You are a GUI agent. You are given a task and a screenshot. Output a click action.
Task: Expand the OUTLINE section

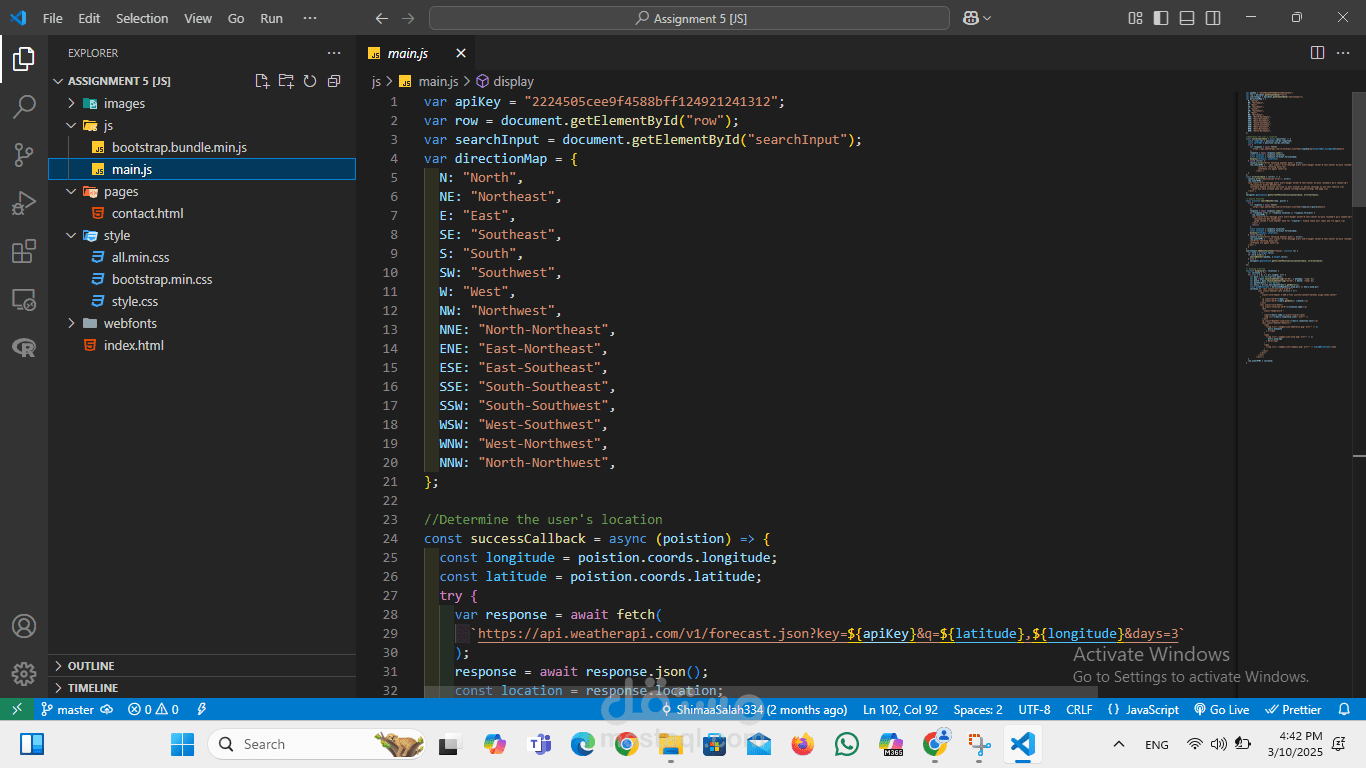[x=91, y=666]
